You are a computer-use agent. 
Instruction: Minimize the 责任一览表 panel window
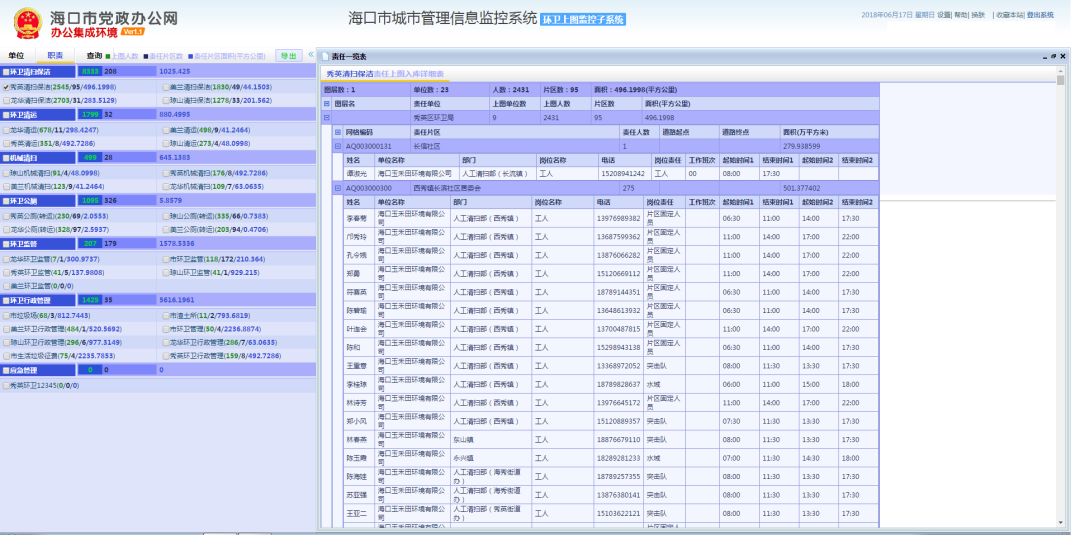(1045, 56)
